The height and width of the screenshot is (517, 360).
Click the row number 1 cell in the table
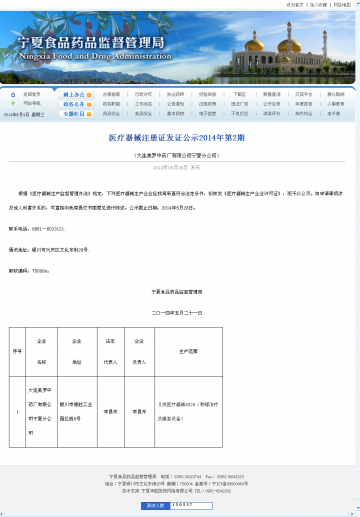click(x=17, y=412)
